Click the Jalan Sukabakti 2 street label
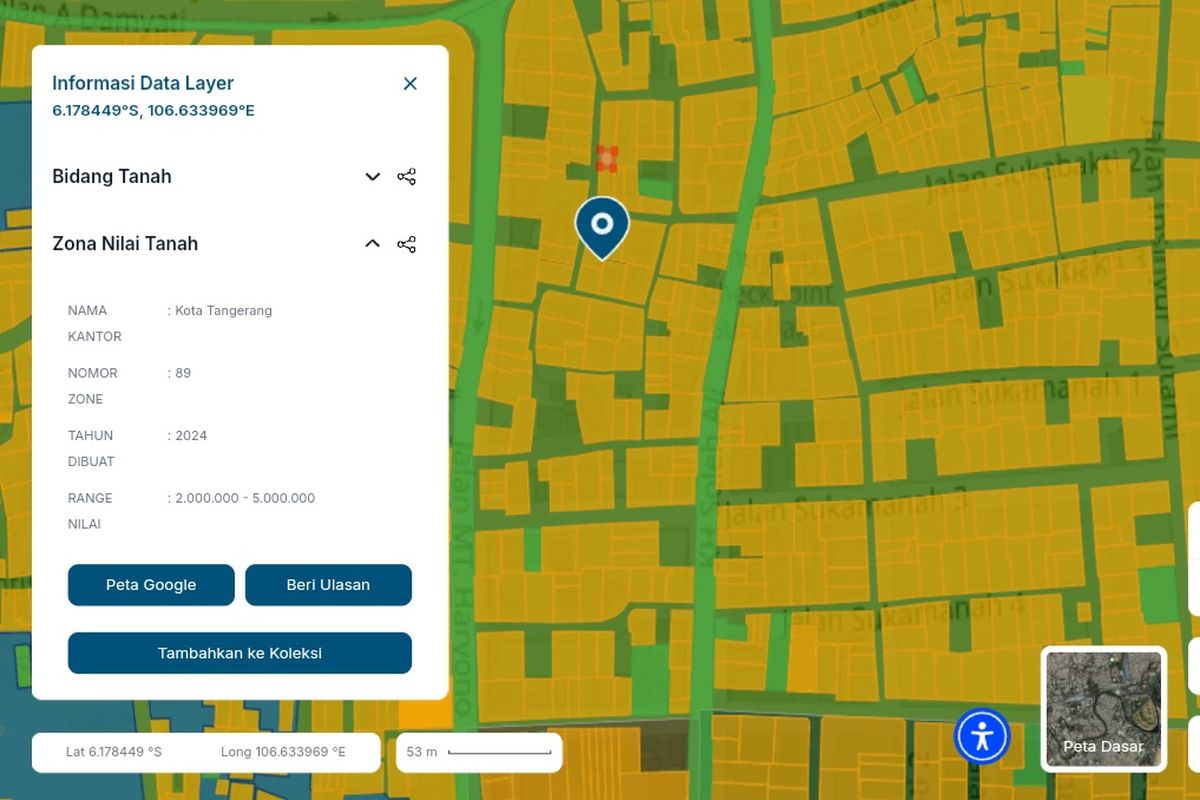 [x=1032, y=174]
